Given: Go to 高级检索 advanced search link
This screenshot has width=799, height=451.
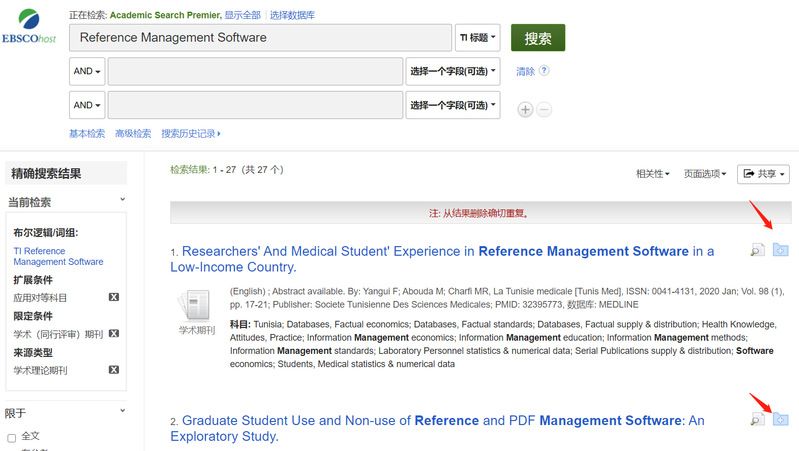Looking at the screenshot, I should tap(132, 134).
